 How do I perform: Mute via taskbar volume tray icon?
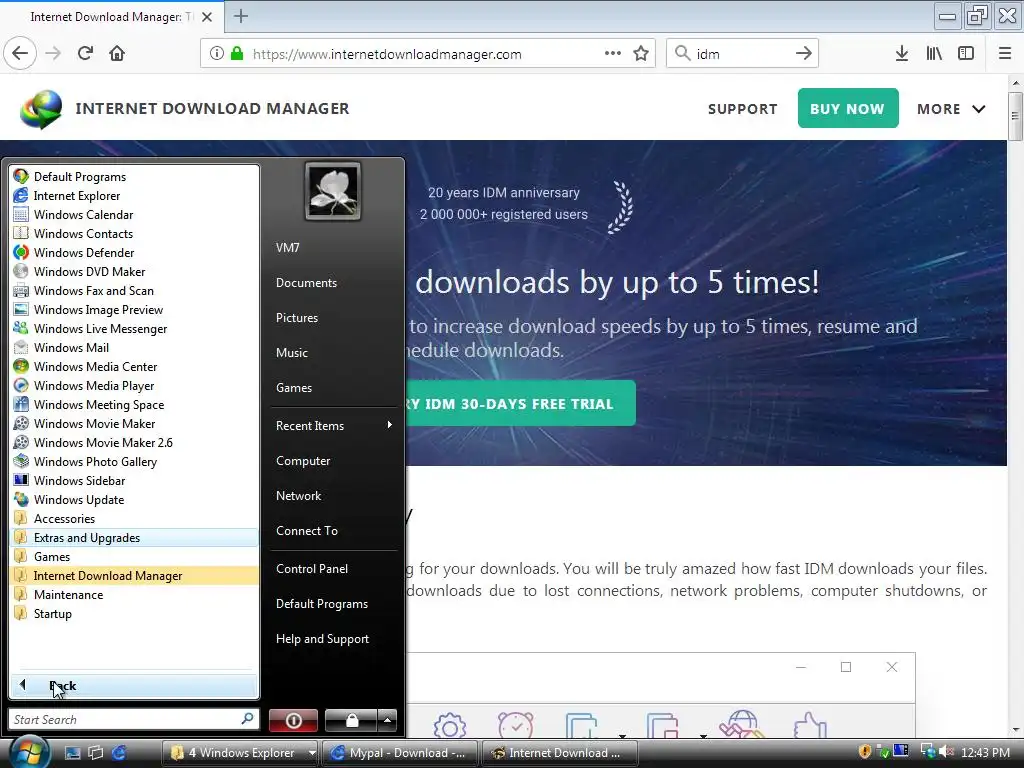[945, 752]
